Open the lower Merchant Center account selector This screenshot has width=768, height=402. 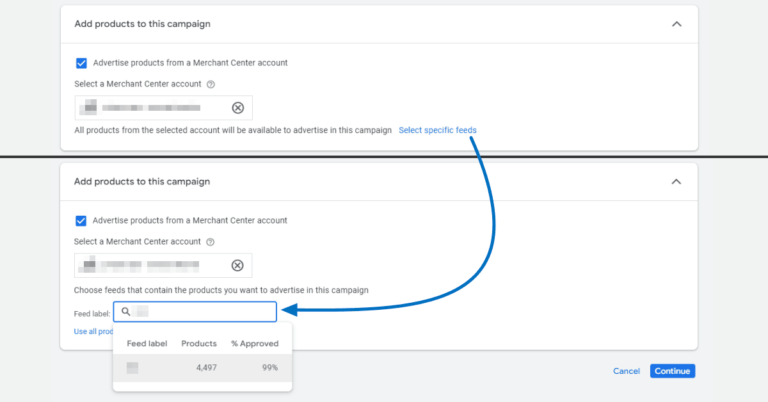pos(163,265)
